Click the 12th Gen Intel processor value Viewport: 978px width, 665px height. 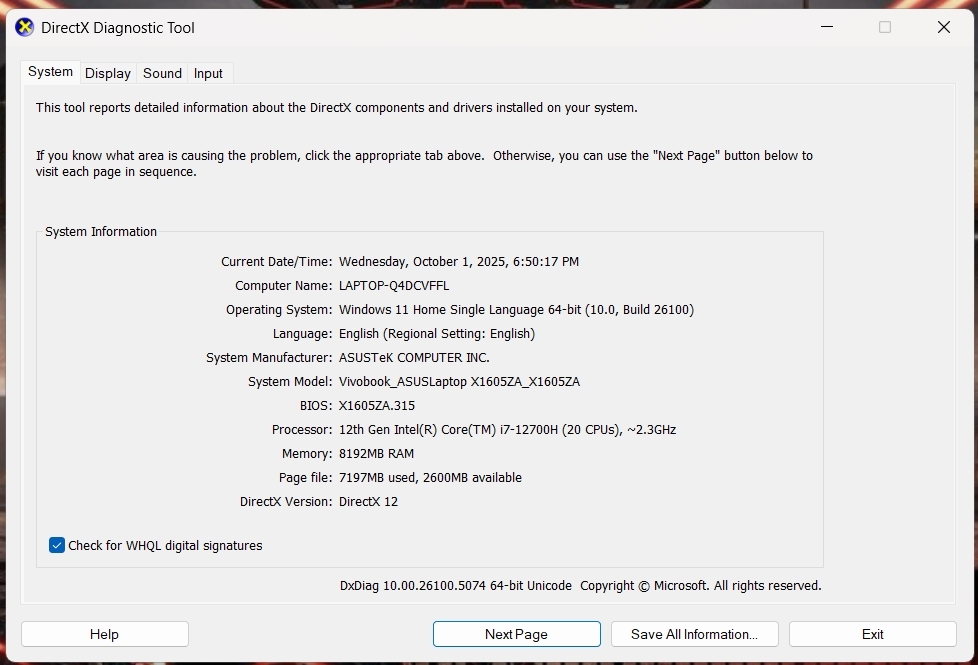click(x=507, y=430)
